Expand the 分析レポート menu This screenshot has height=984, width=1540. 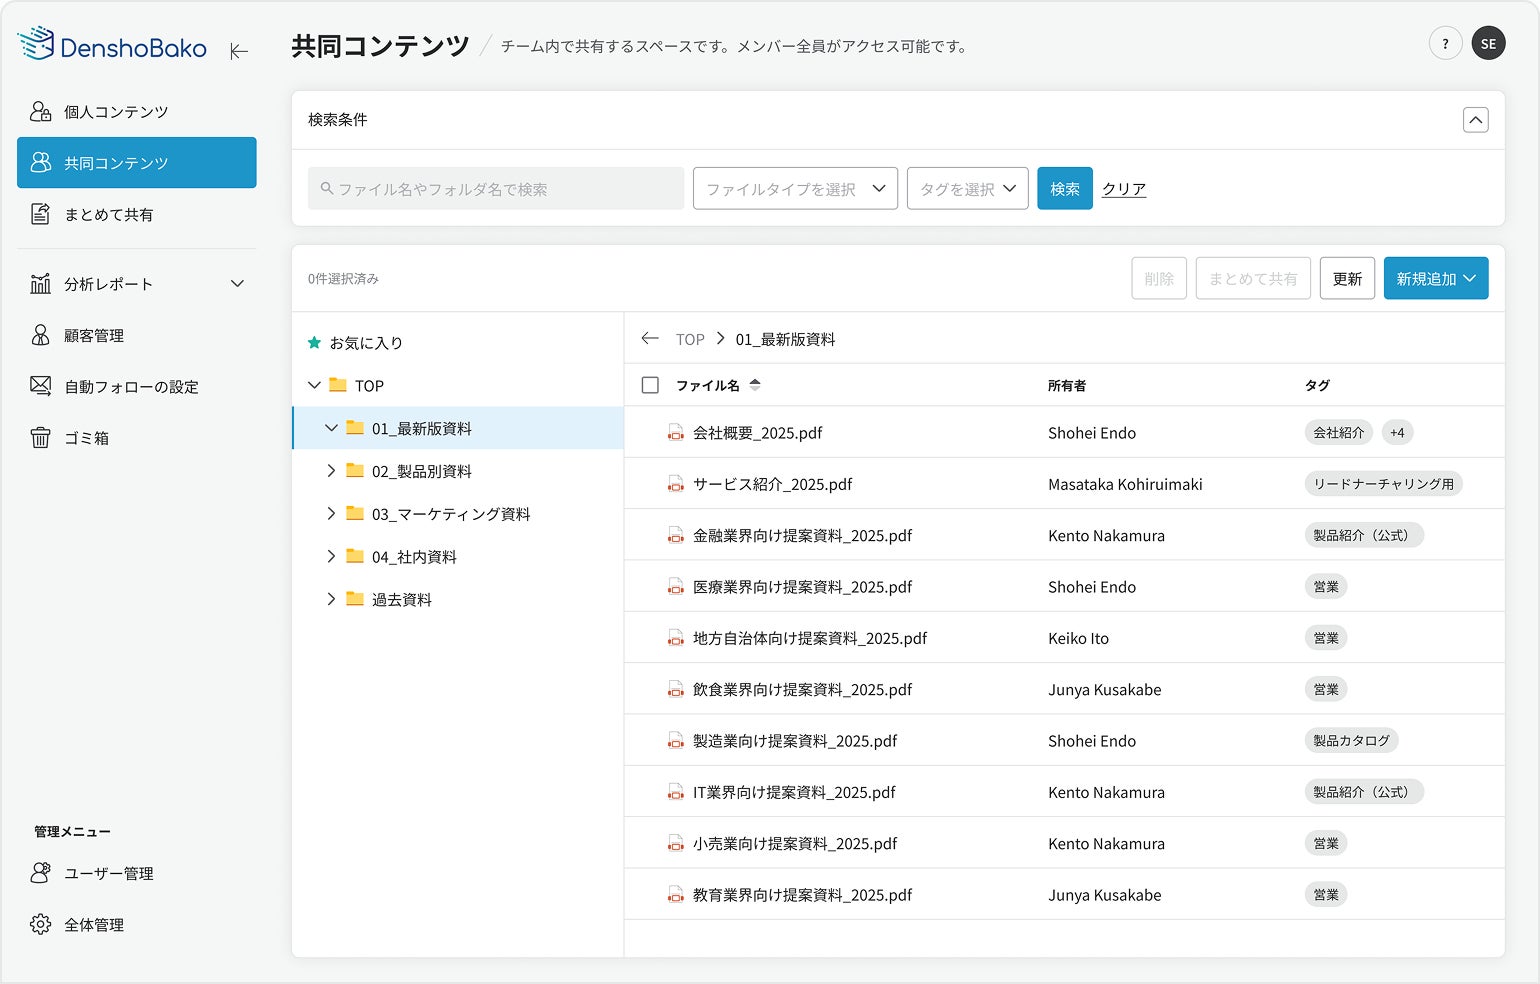[237, 284]
